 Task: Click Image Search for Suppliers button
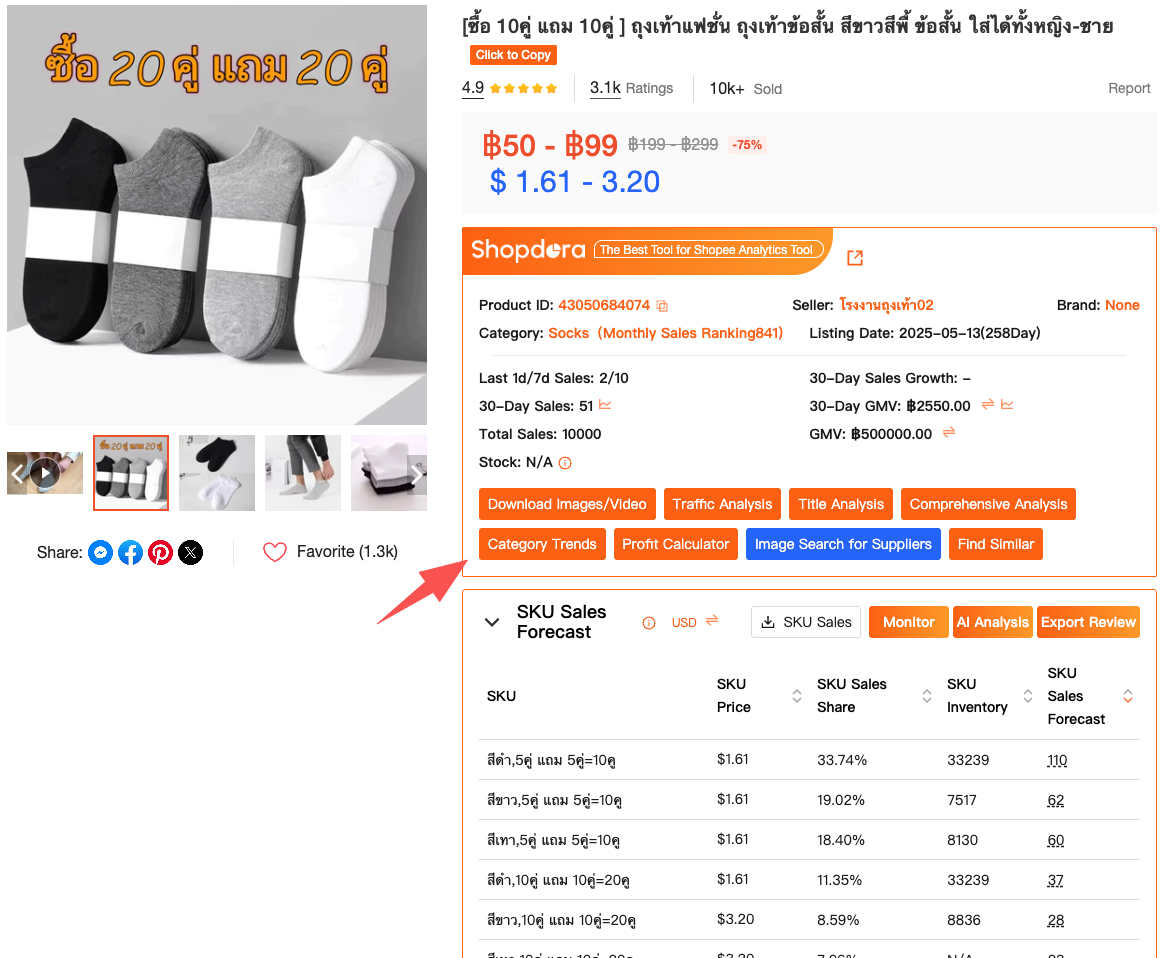click(843, 544)
